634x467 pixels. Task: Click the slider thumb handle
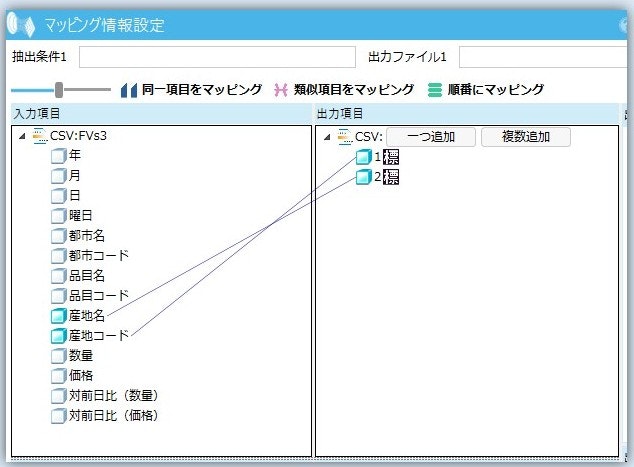(x=59, y=90)
